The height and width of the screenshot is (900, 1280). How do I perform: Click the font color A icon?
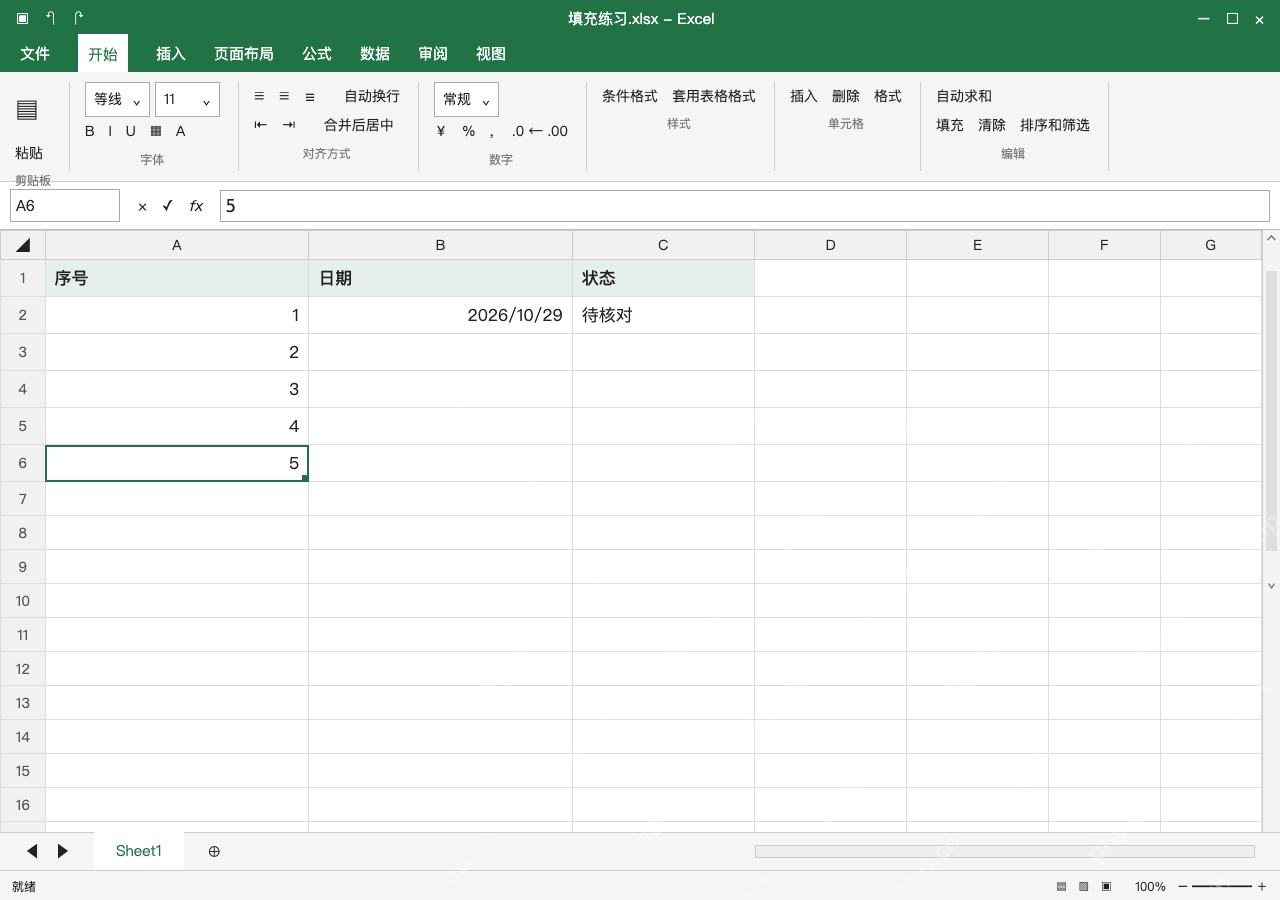pyautogui.click(x=181, y=131)
